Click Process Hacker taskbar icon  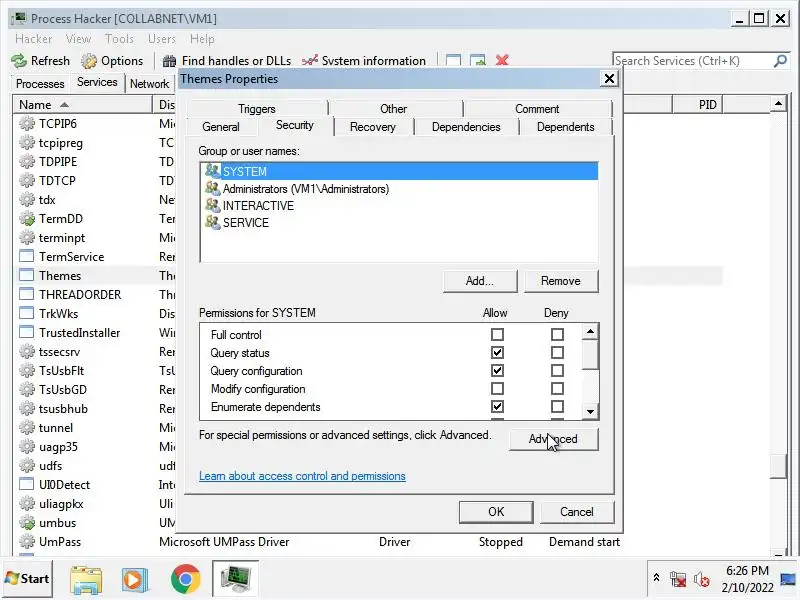point(235,579)
